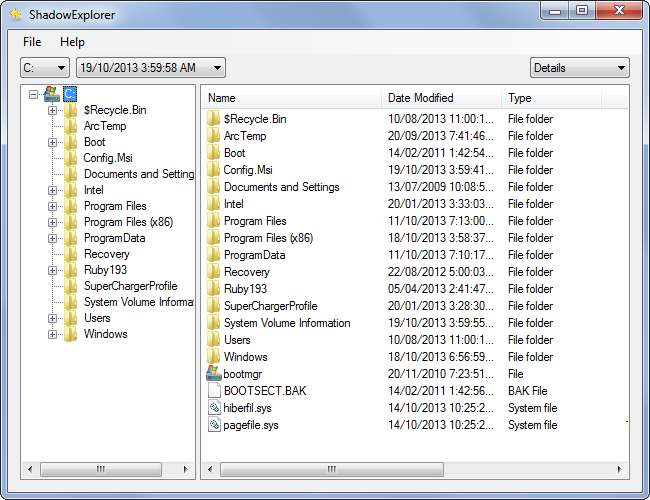Click the SuperChargerProfile folder icon in tree
The height and width of the screenshot is (500, 650).
coord(71,286)
